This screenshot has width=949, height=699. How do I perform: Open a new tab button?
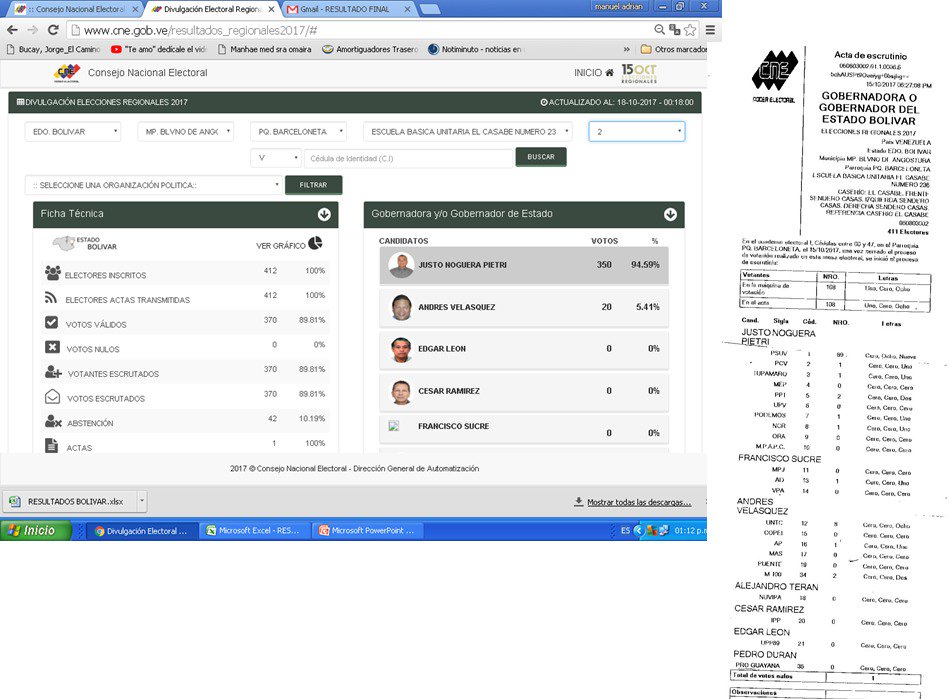[429, 9]
